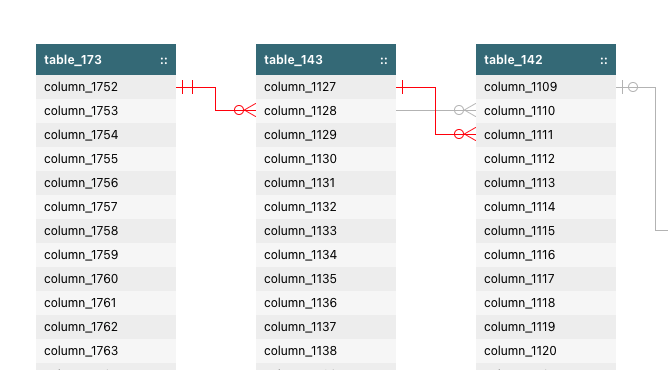This screenshot has height=370, width=668.
Task: Select column_1115 row
Action: click(x=546, y=231)
